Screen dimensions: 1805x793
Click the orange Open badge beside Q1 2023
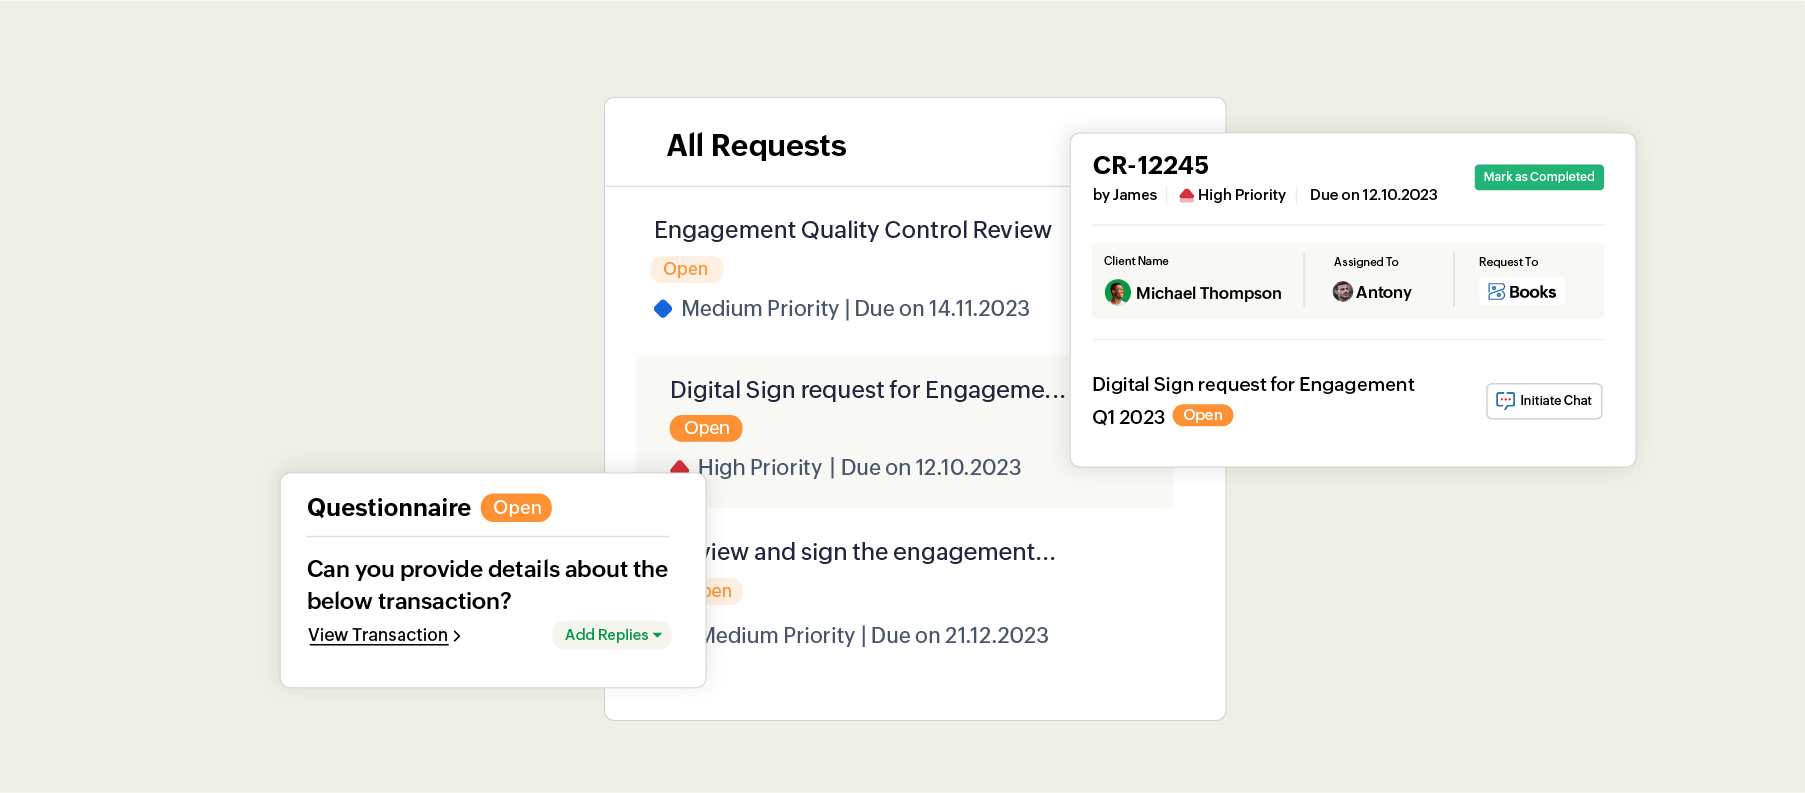click(1202, 416)
